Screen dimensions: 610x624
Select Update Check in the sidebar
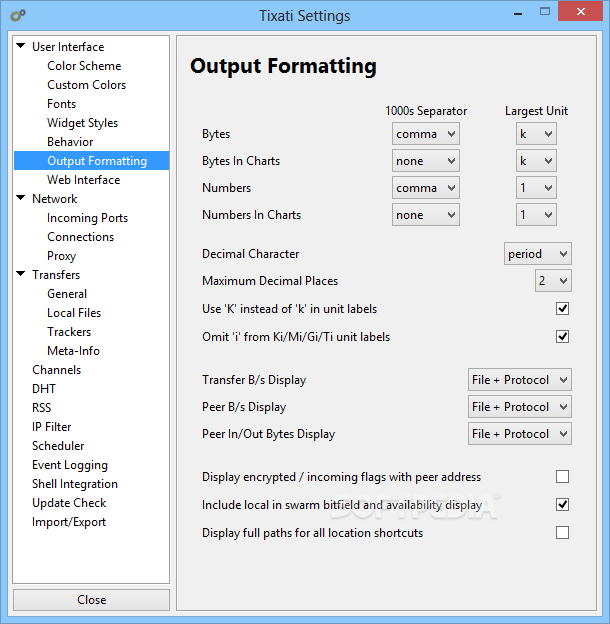[x=69, y=503]
